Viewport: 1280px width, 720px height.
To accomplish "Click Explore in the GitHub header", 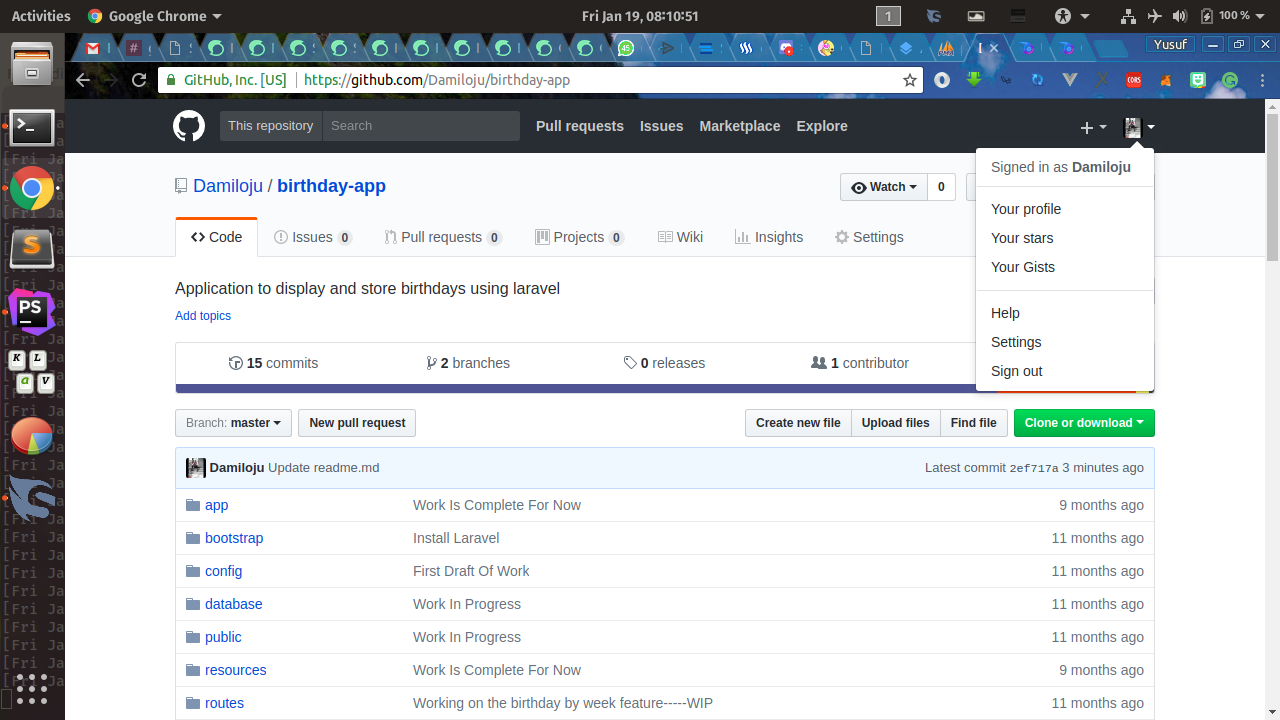I will point(822,126).
